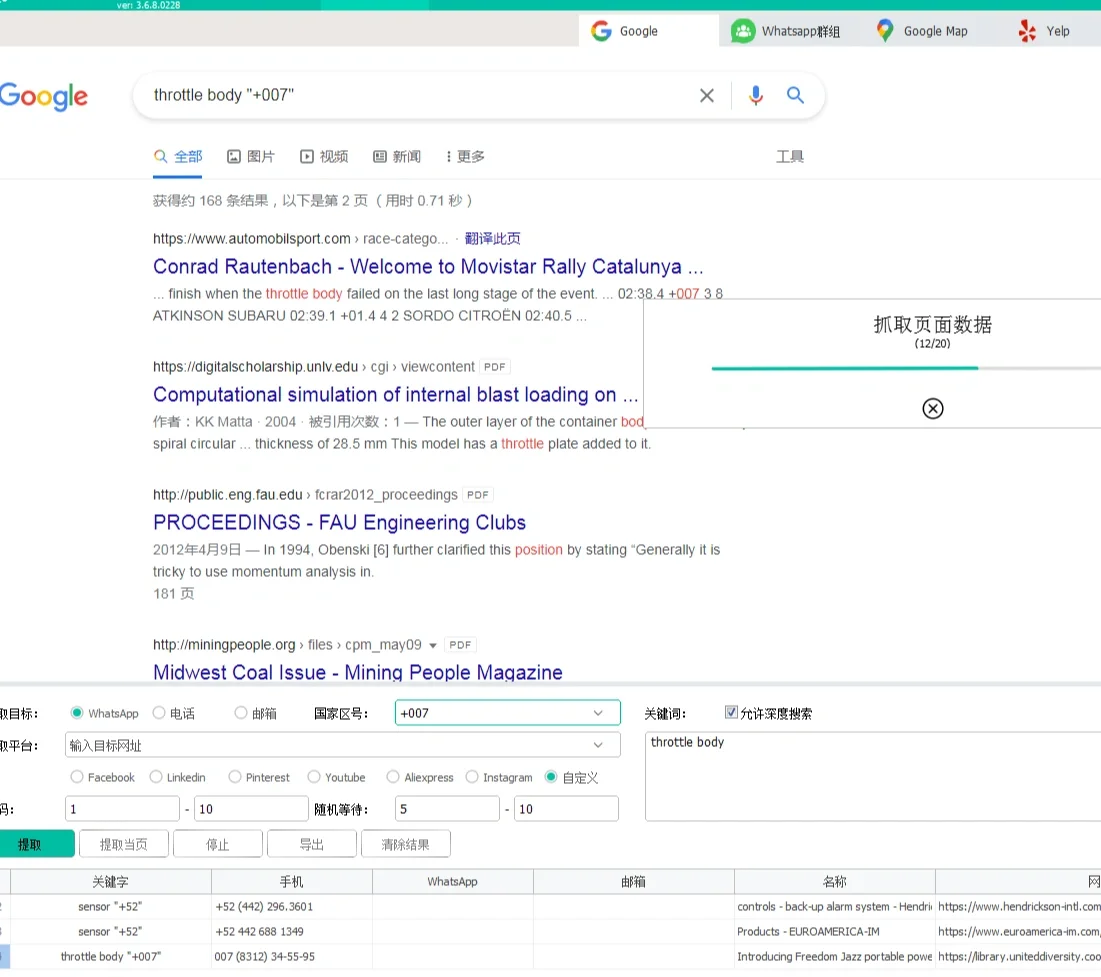Select the 视频 results filter

coord(324,157)
